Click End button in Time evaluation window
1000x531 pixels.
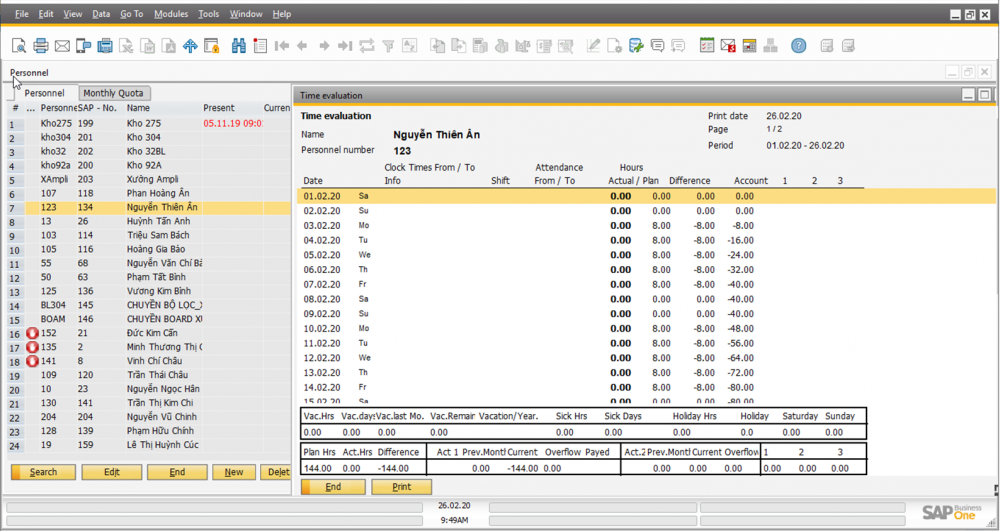pyautogui.click(x=333, y=487)
